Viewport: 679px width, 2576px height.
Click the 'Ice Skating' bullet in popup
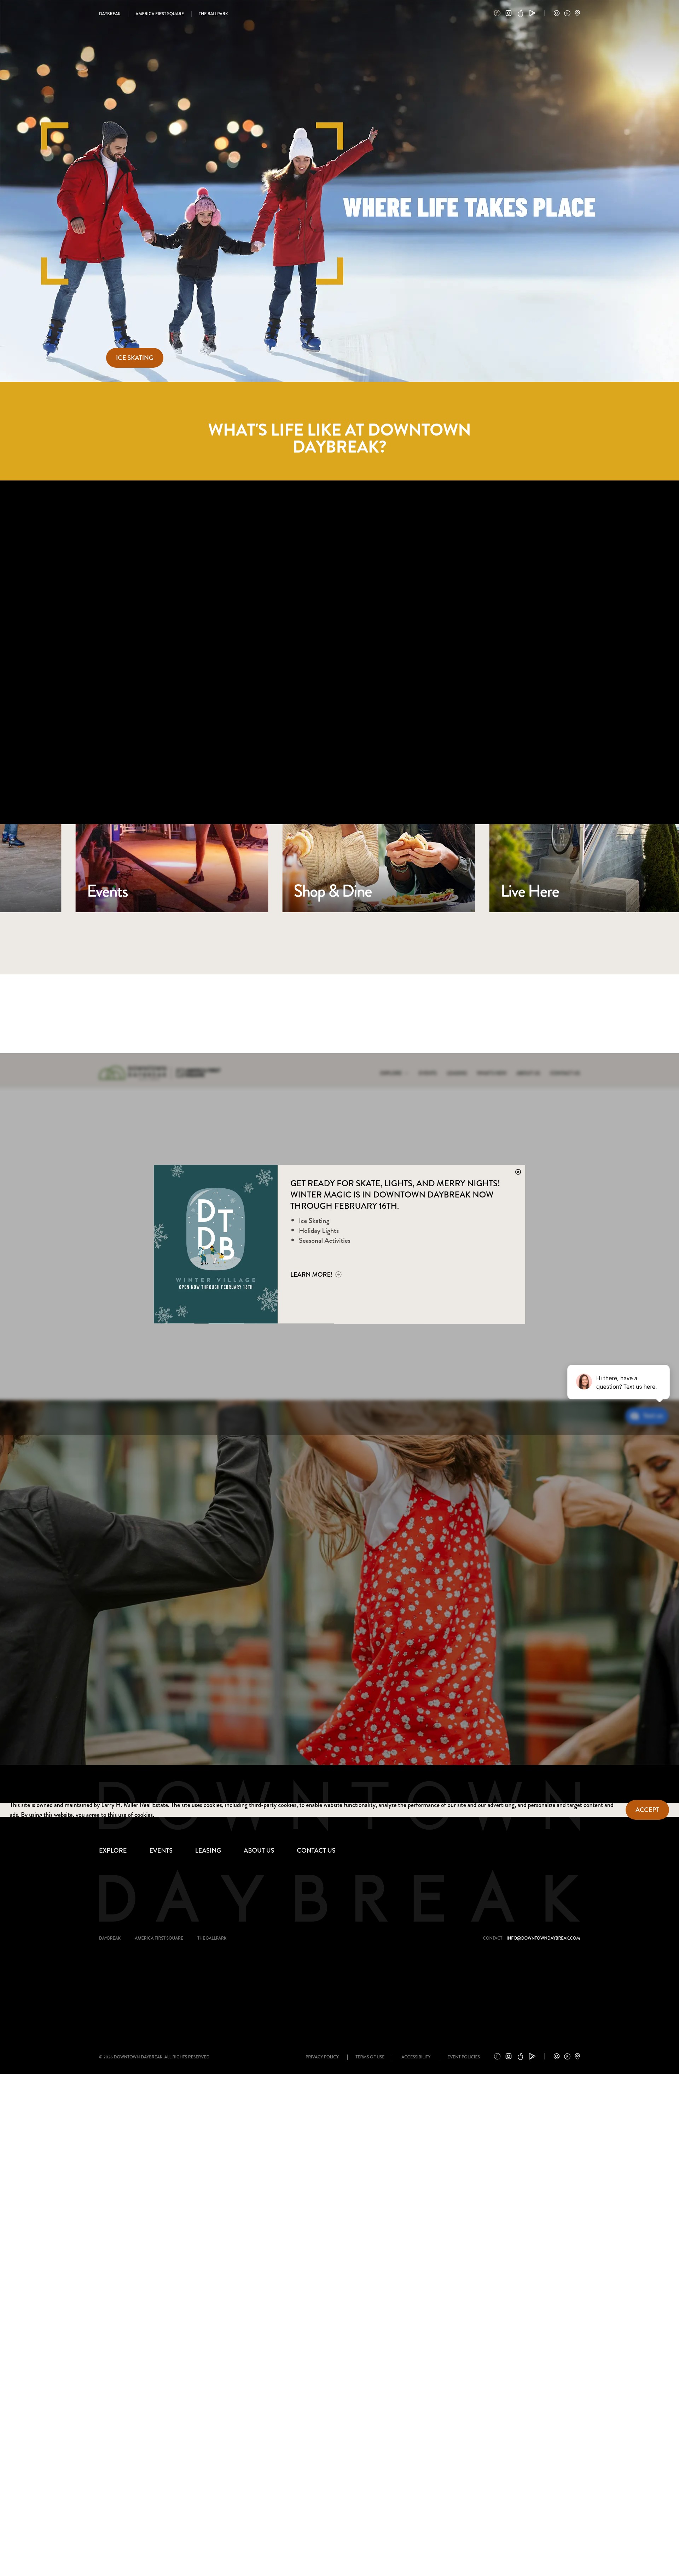tap(314, 1221)
